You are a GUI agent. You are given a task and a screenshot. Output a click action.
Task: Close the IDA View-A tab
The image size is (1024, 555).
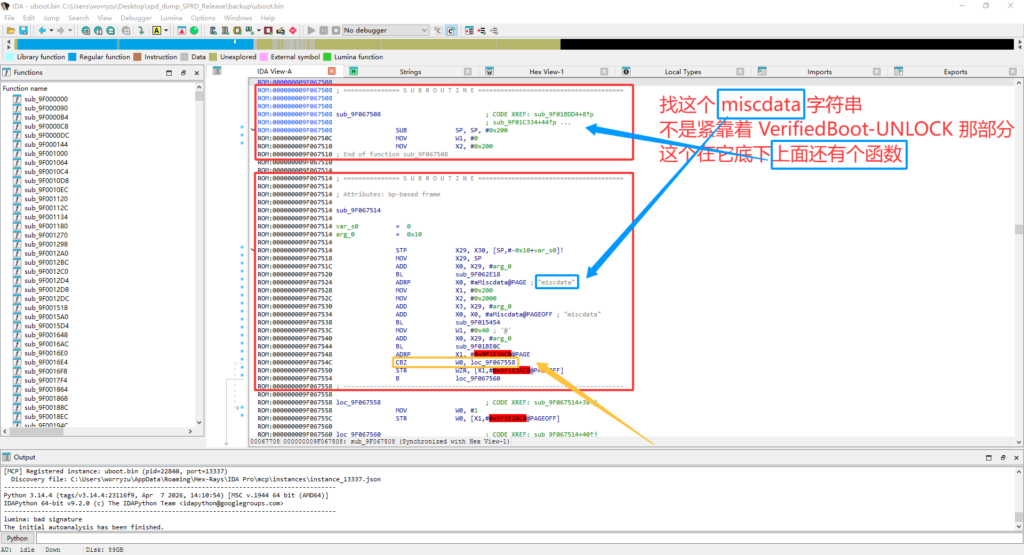[332, 71]
